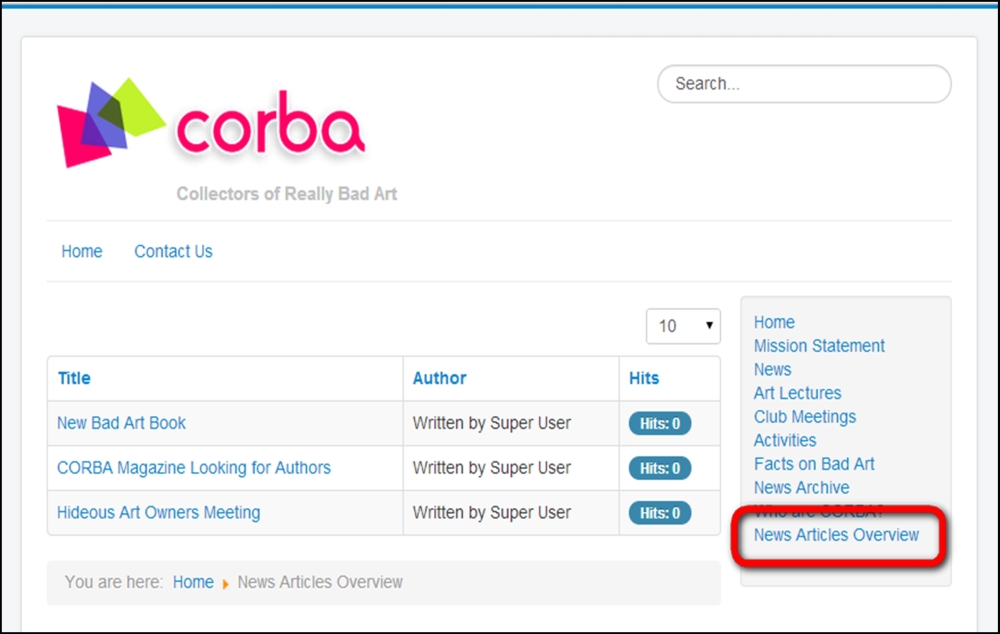Click the corba logo image
This screenshot has width=1000, height=634.
(211, 124)
